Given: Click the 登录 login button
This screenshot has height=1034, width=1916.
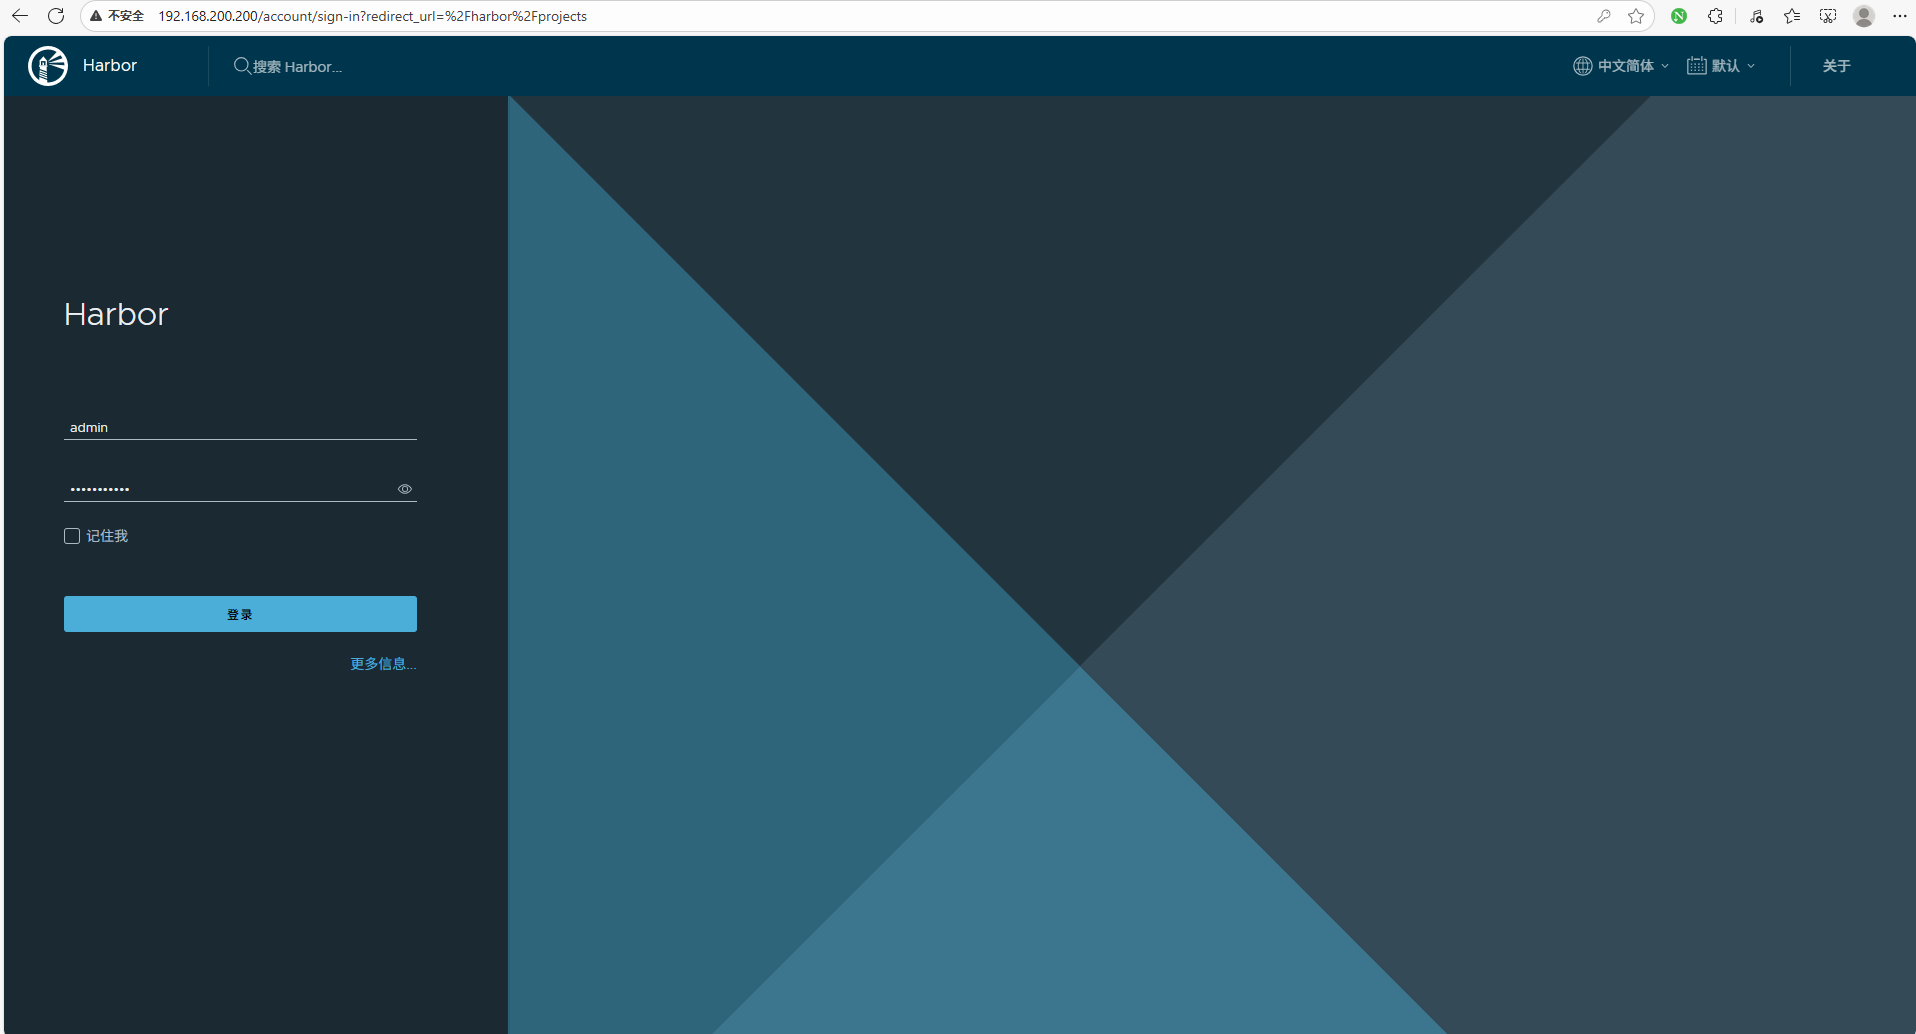Looking at the screenshot, I should (x=240, y=614).
